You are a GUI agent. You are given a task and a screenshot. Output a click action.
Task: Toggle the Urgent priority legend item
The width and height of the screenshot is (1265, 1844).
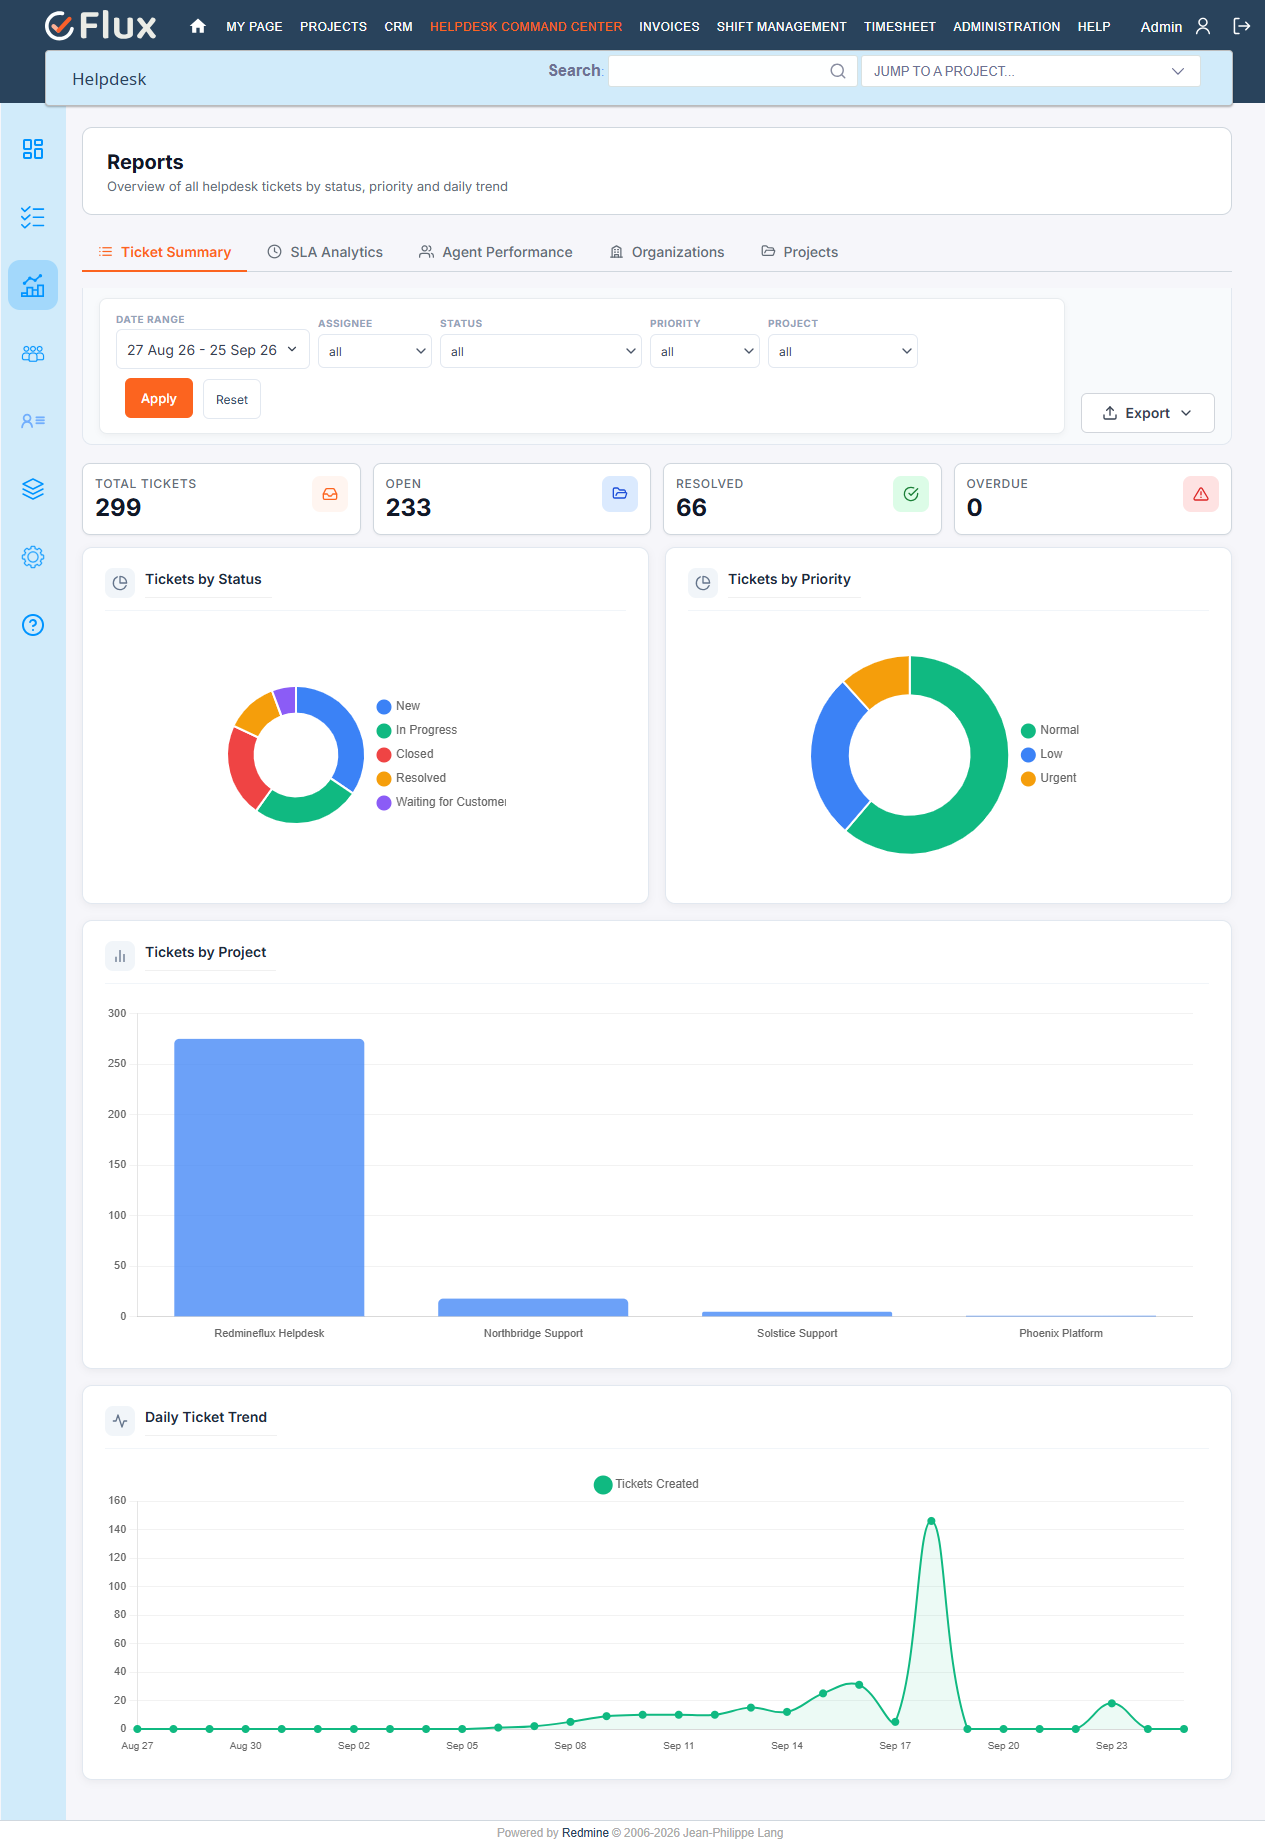click(x=1049, y=778)
